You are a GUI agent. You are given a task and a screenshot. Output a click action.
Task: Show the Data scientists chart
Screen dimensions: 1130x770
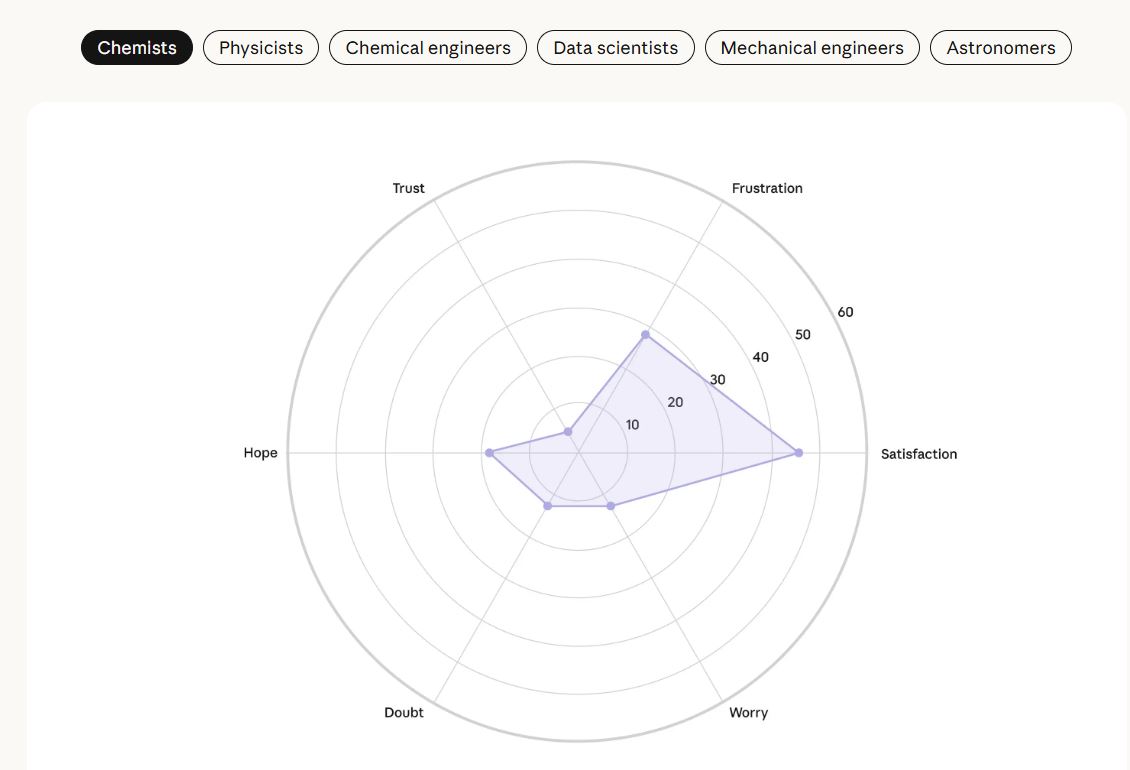tap(616, 48)
